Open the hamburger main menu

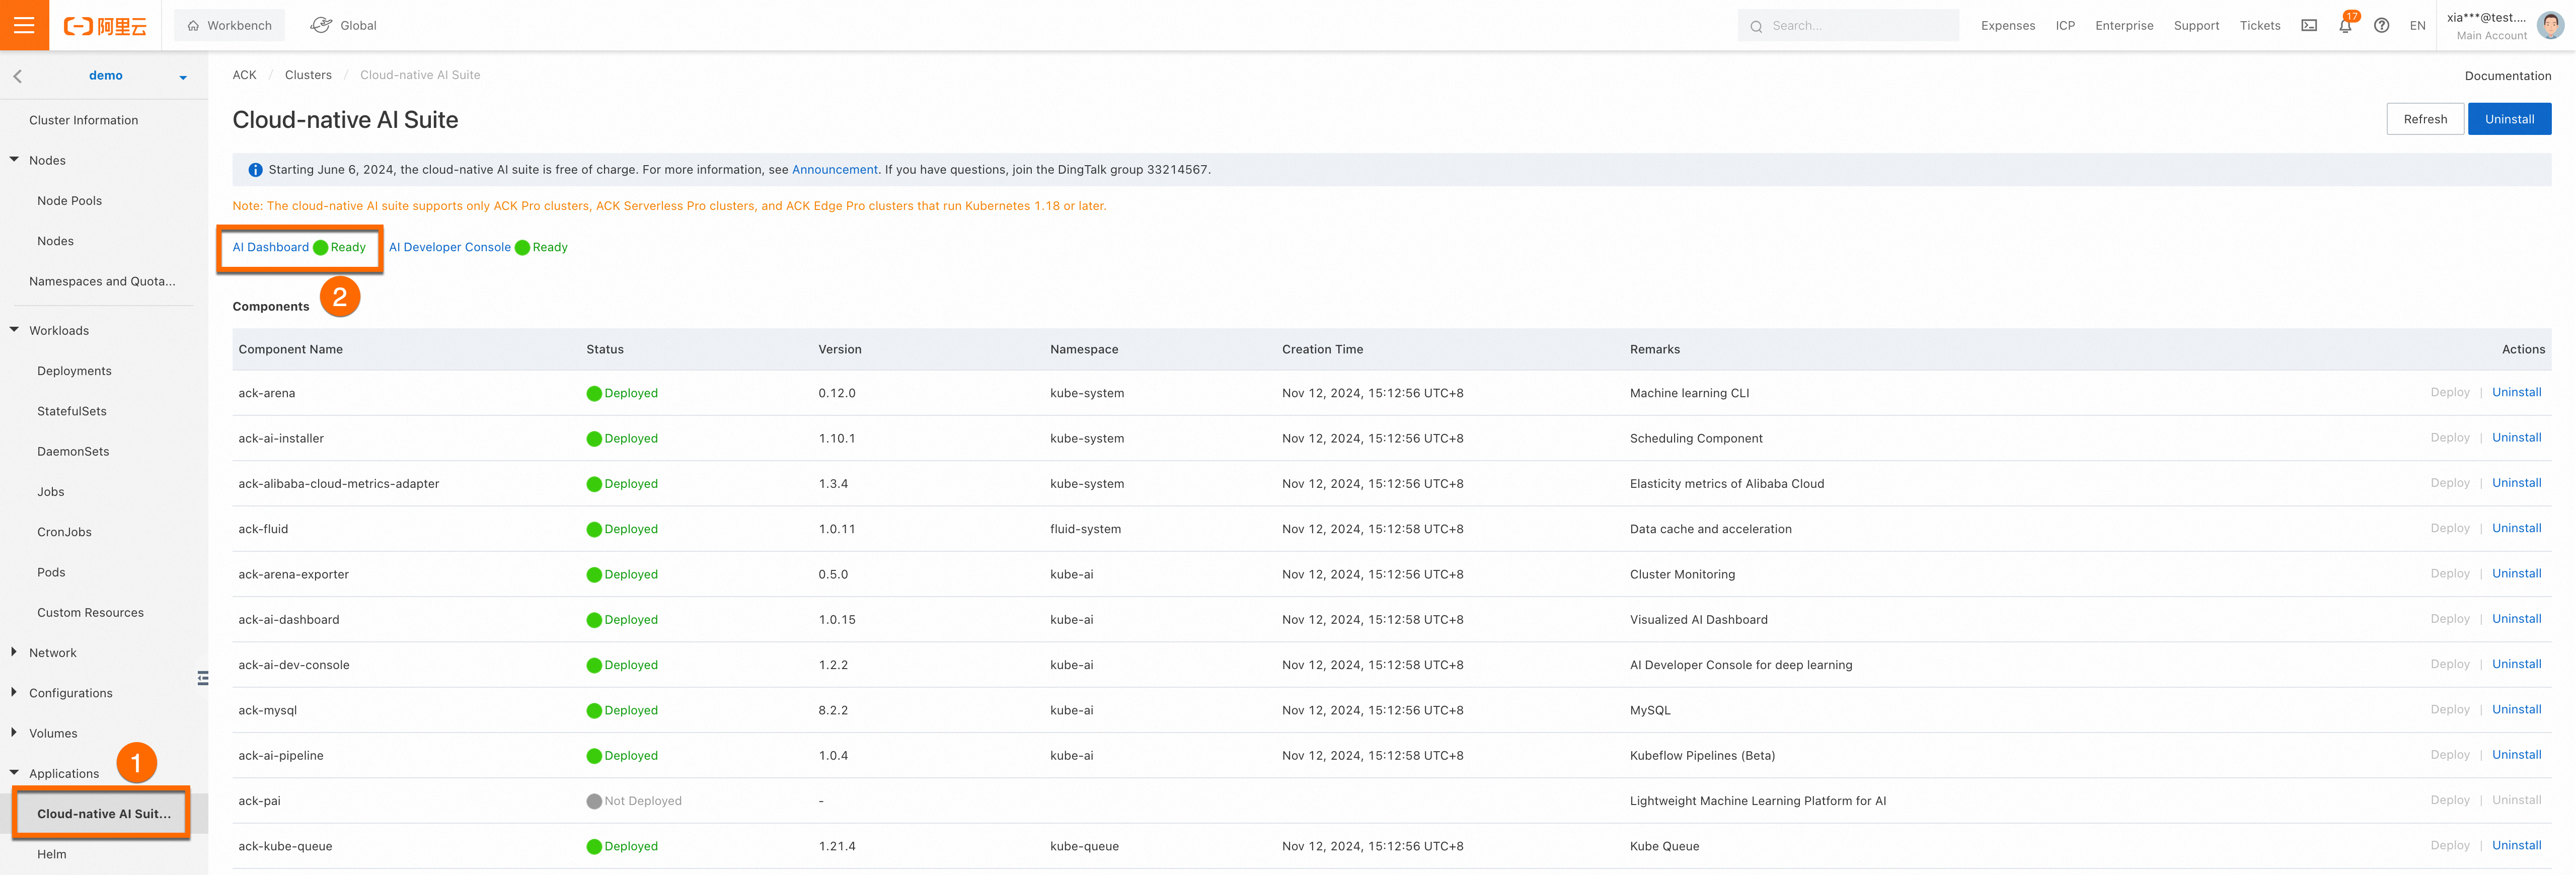[24, 25]
